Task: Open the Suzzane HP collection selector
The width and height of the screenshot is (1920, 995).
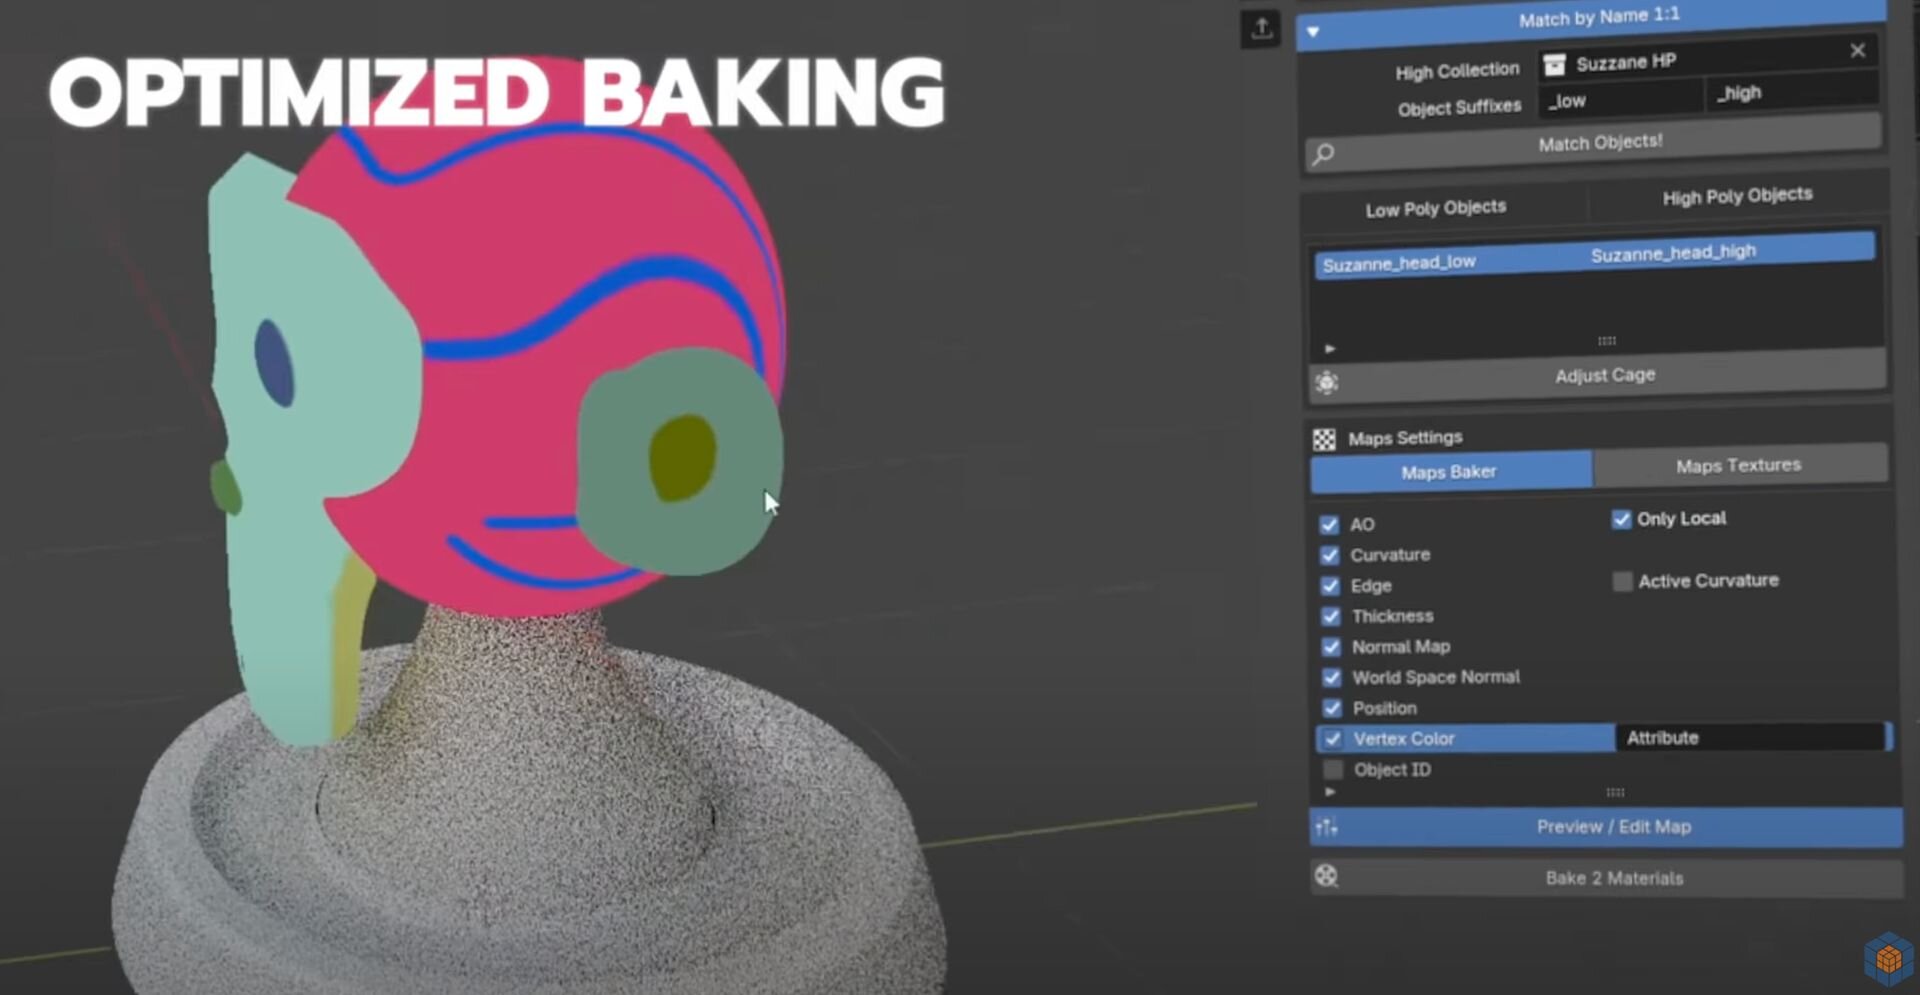Action: [x=1706, y=60]
